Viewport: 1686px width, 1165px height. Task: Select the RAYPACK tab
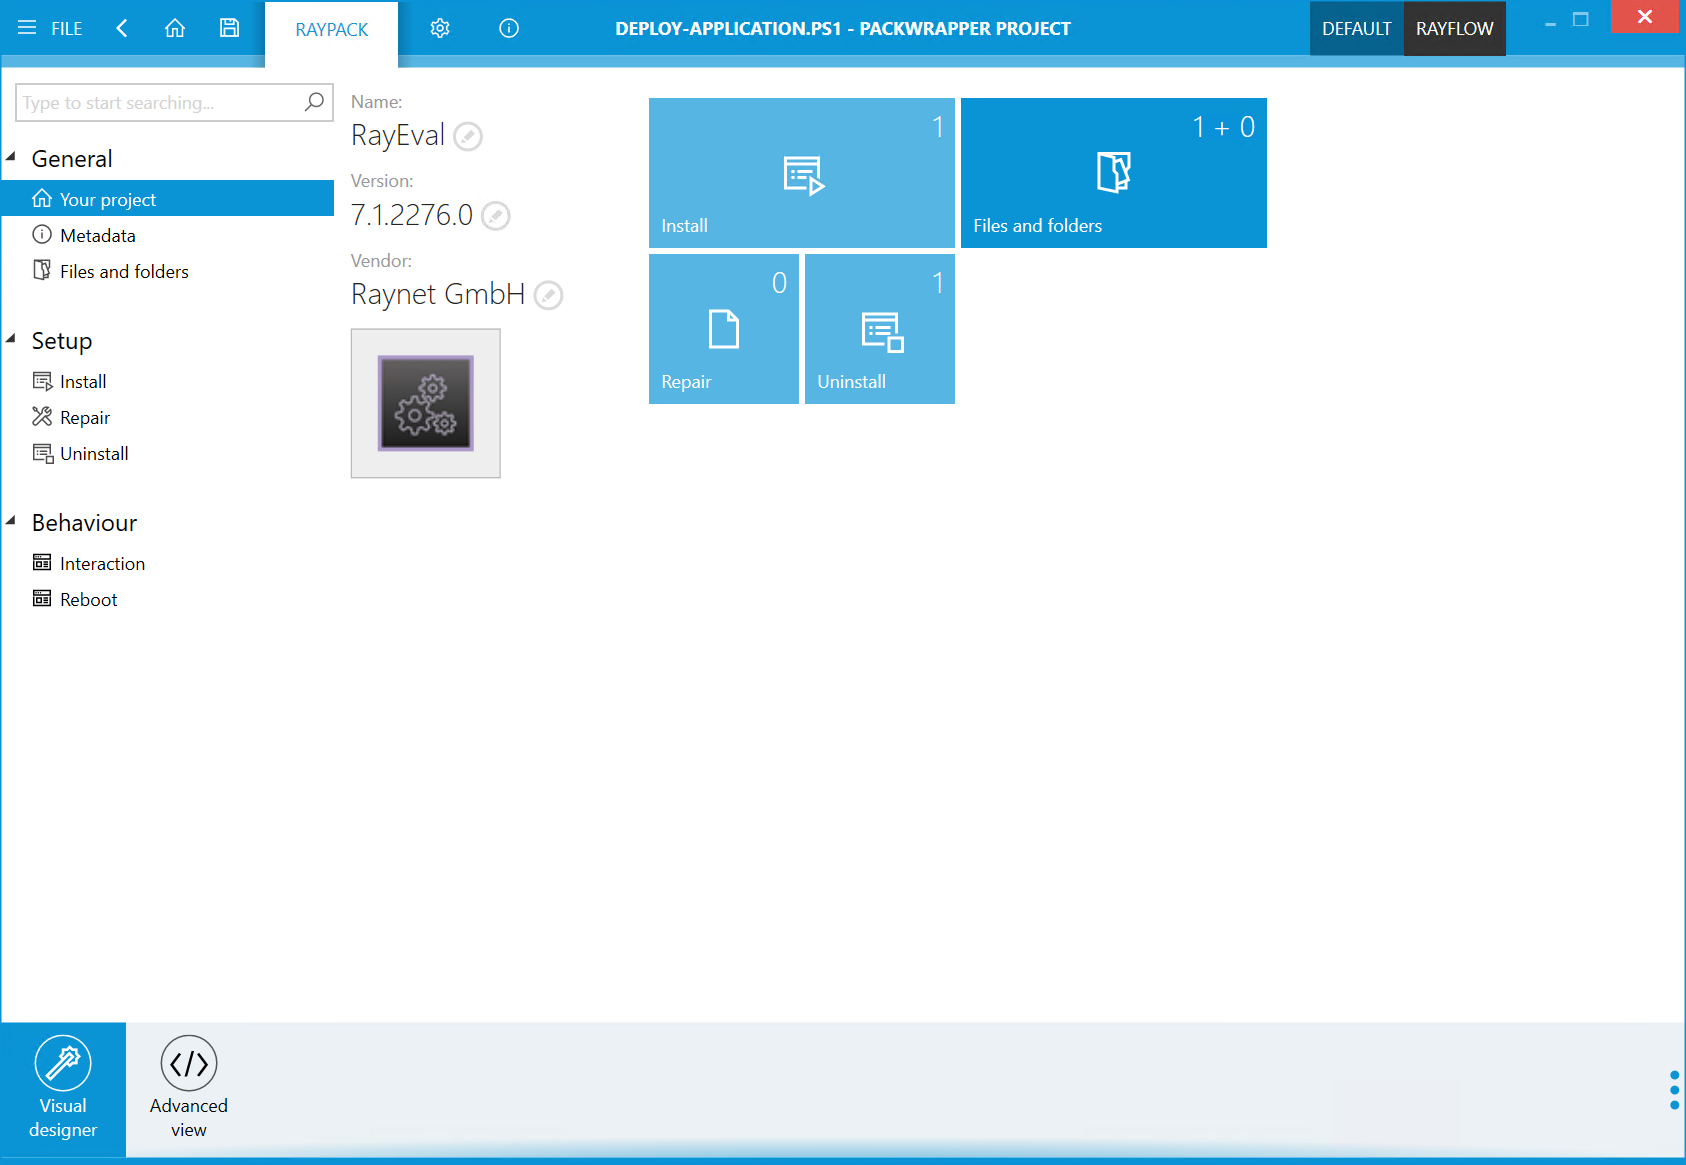click(x=331, y=29)
